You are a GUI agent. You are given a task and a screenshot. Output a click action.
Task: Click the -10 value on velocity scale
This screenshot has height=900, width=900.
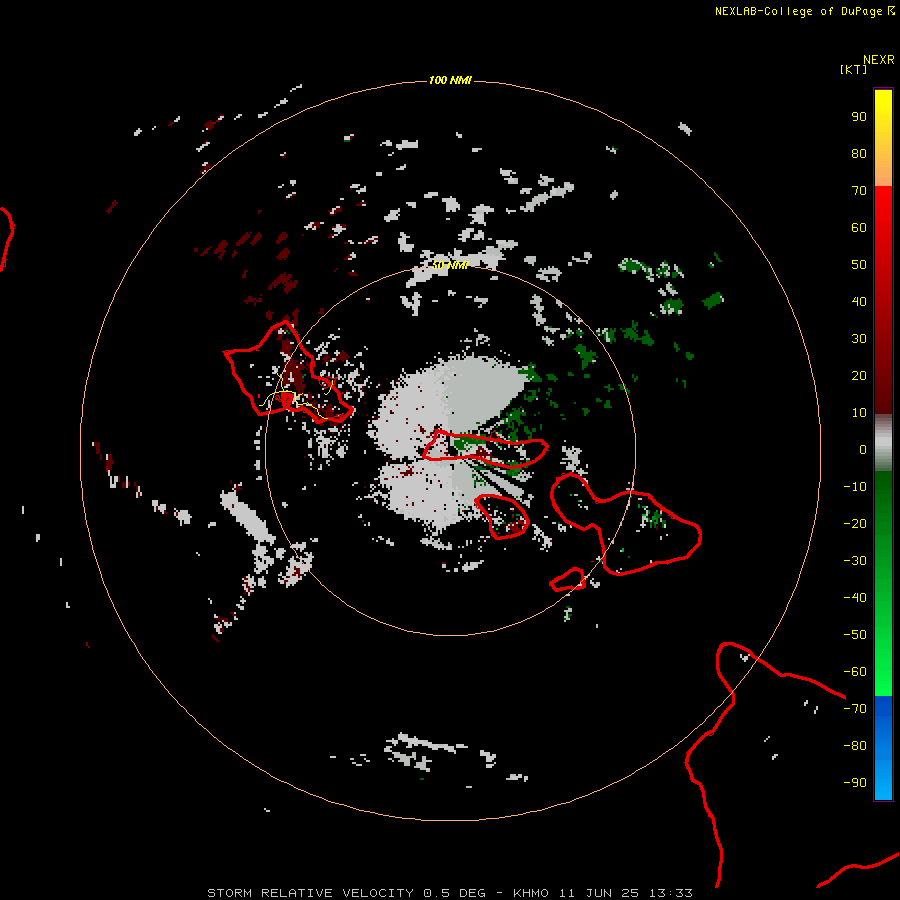click(855, 487)
